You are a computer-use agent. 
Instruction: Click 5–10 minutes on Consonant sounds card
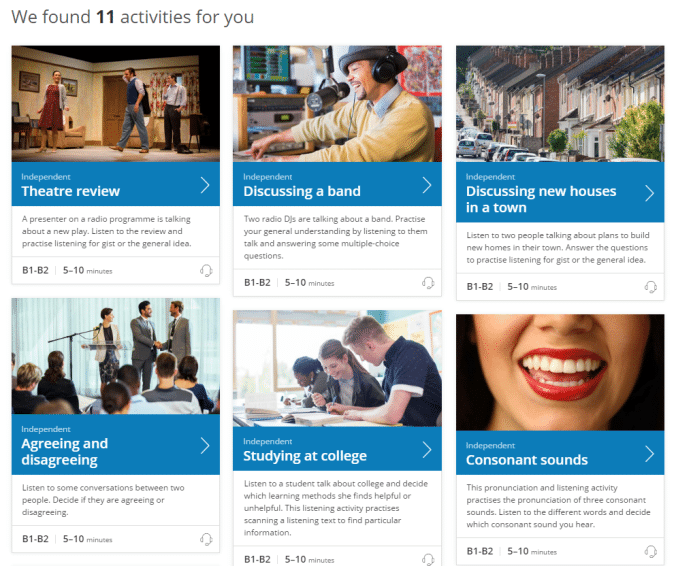point(532,551)
